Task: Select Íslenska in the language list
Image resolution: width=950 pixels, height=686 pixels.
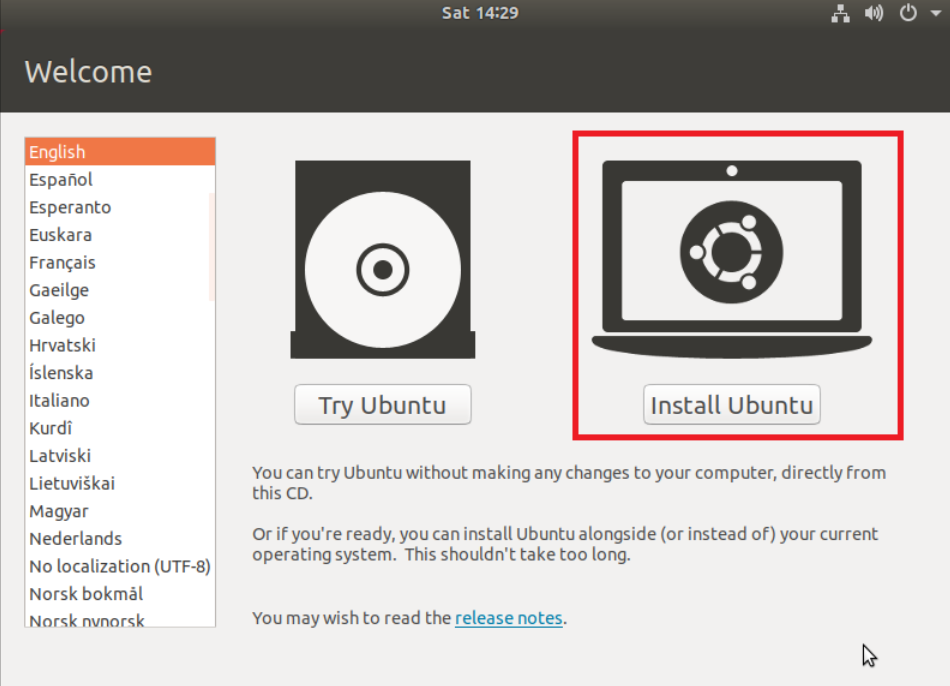Action: 120,373
